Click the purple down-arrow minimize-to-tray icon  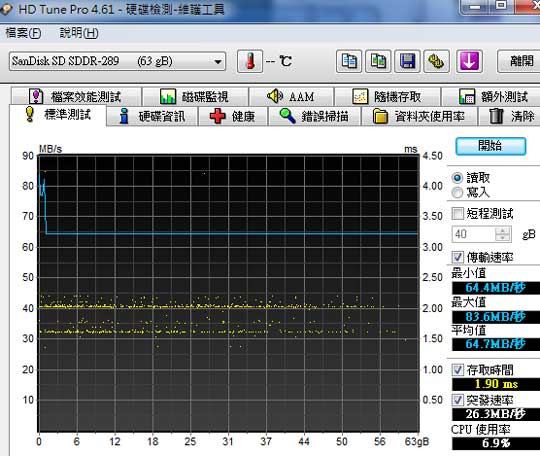point(469,61)
